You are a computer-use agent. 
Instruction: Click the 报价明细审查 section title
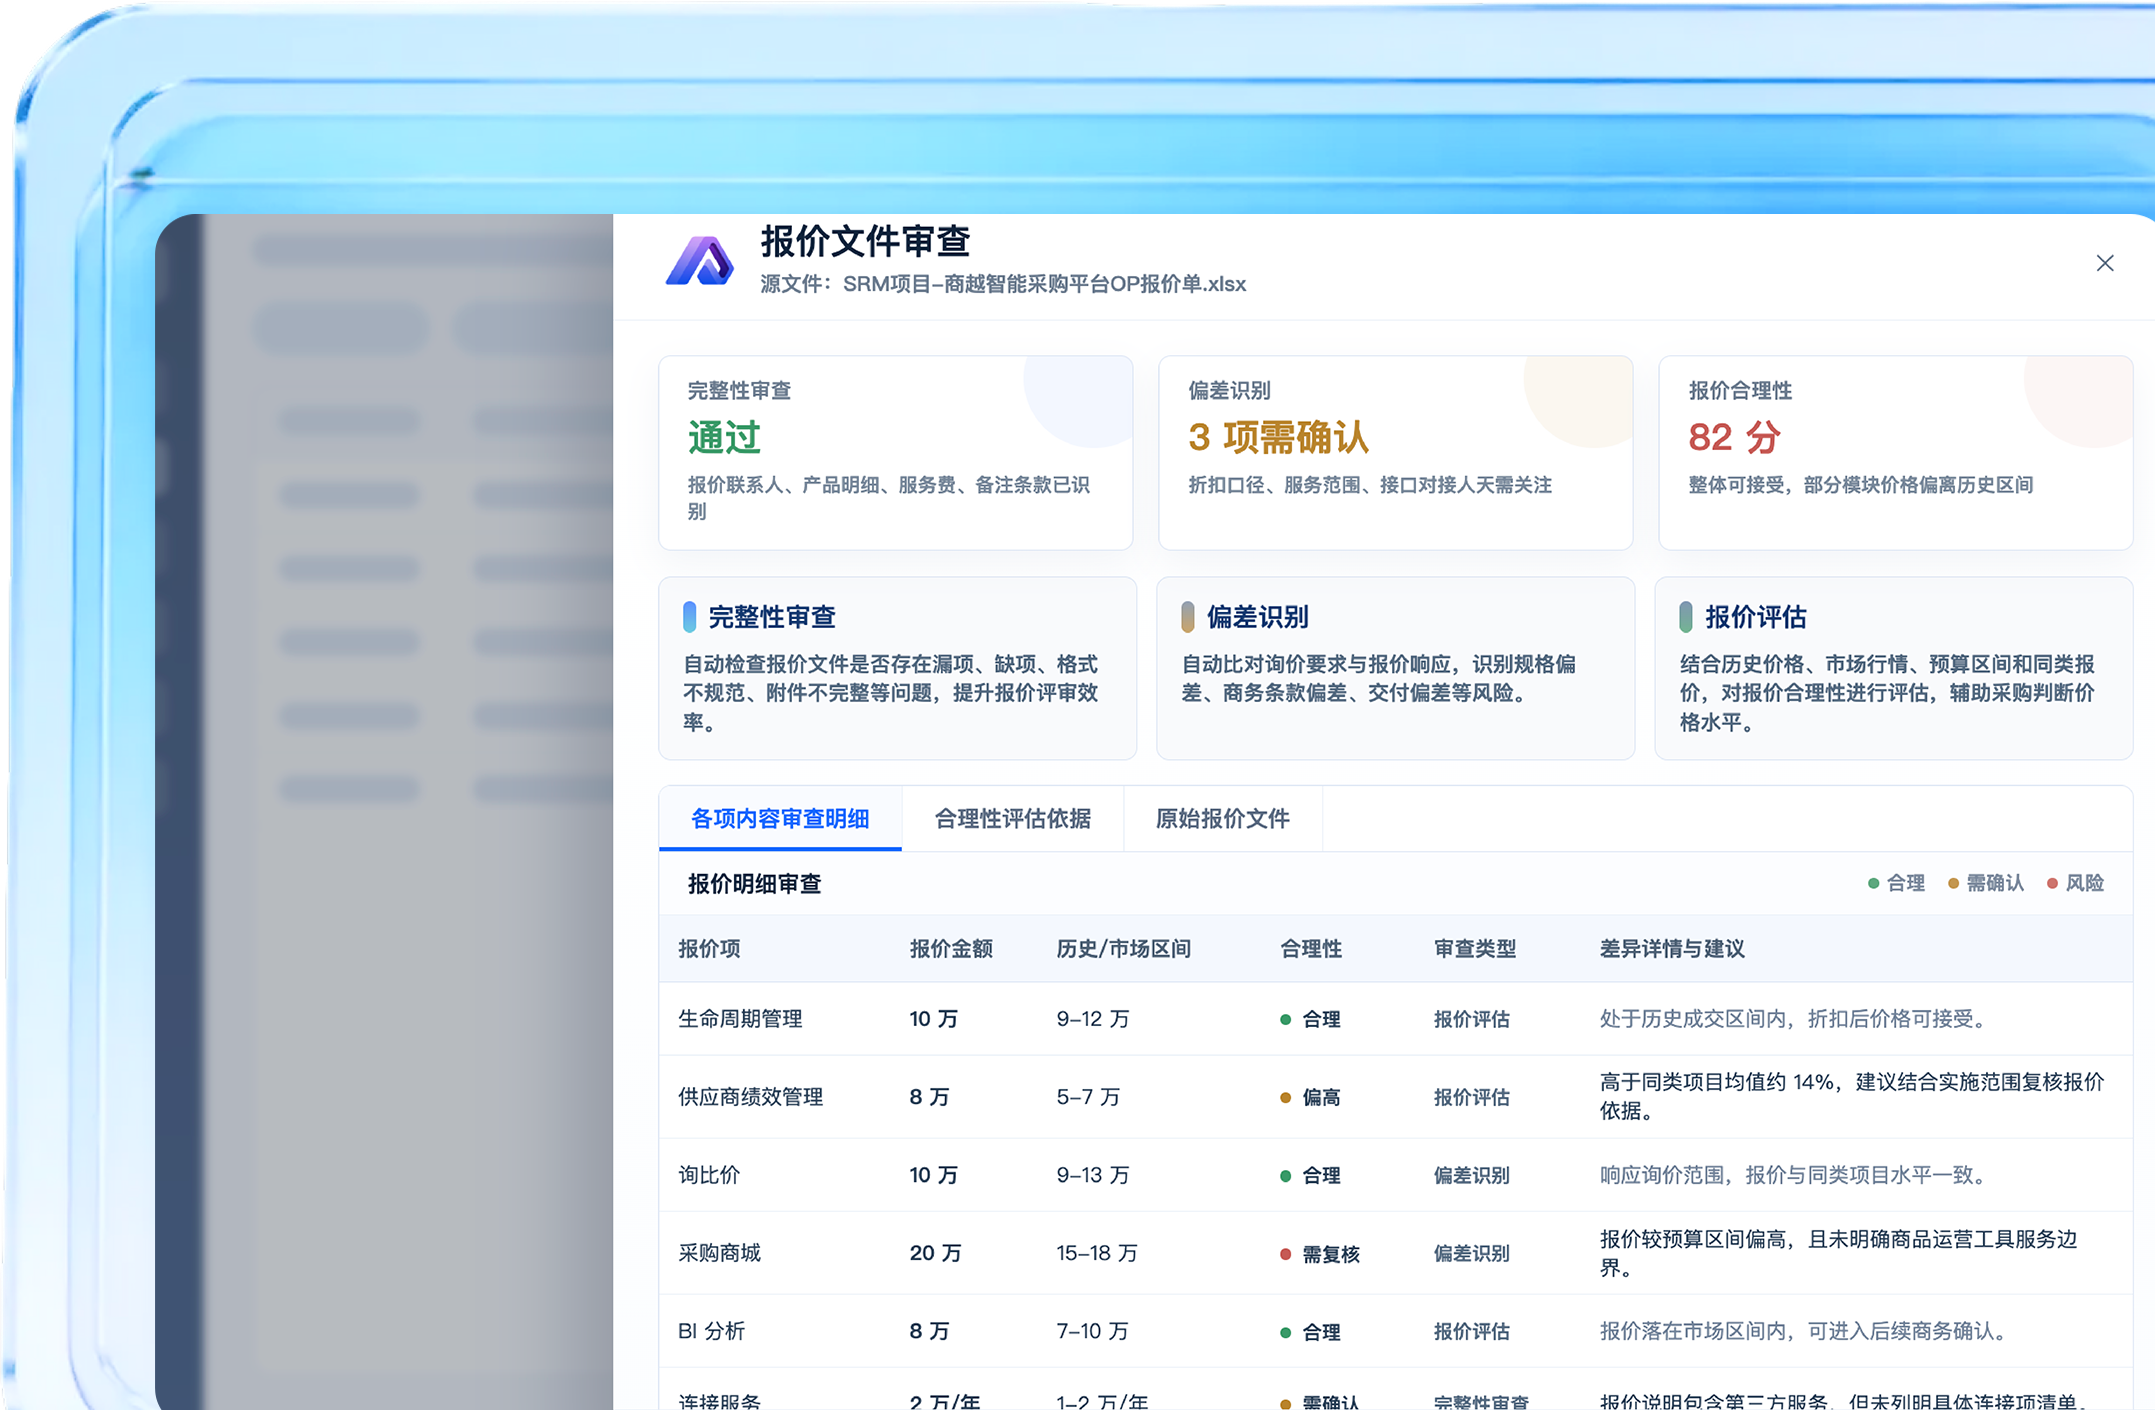754,883
